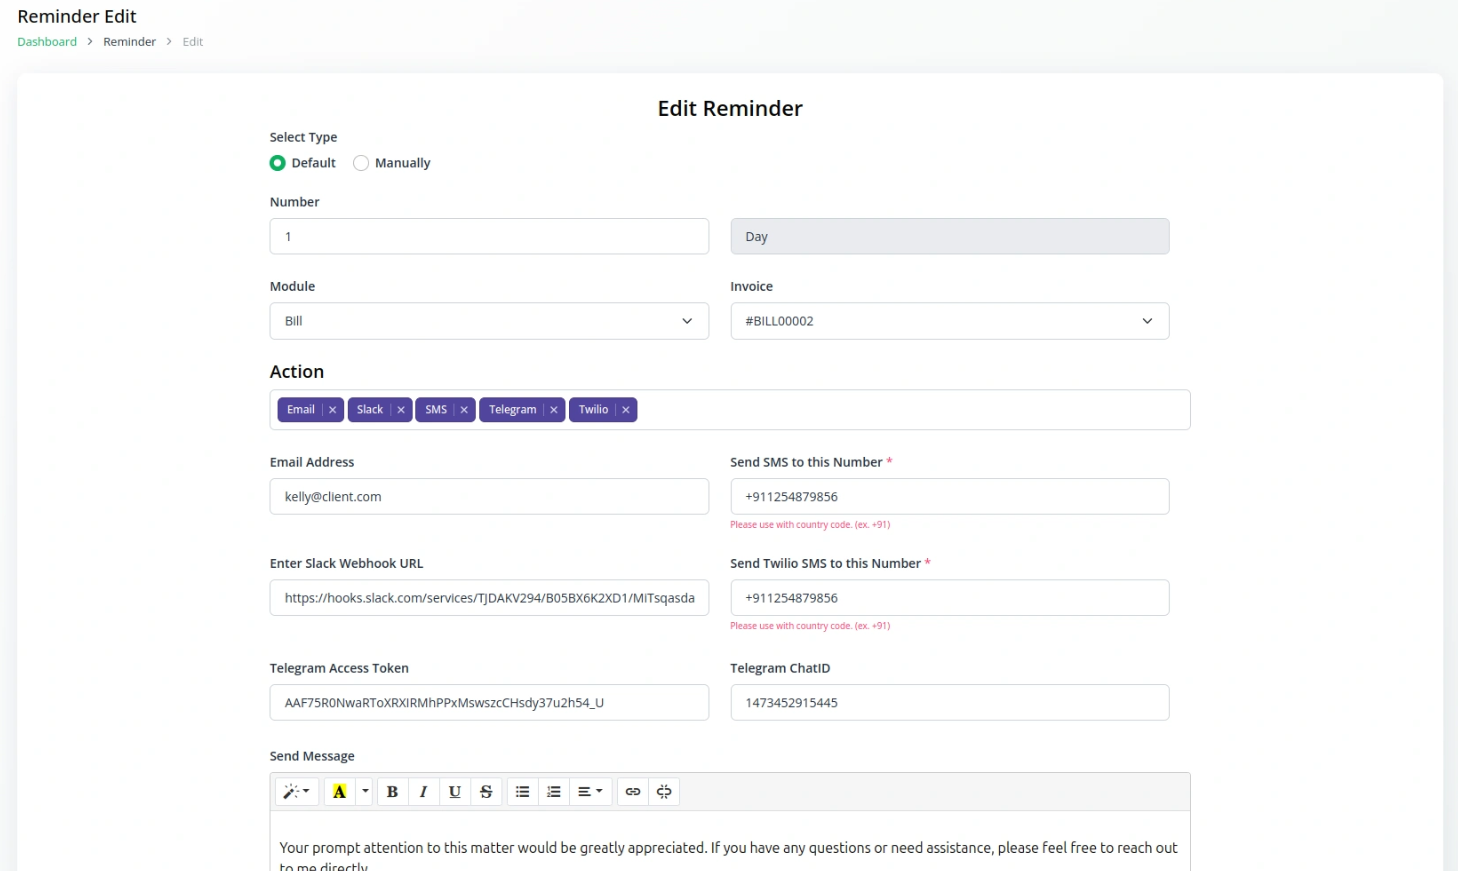Image resolution: width=1458 pixels, height=871 pixels.
Task: Remove the SMS action tag
Action: 464,410
